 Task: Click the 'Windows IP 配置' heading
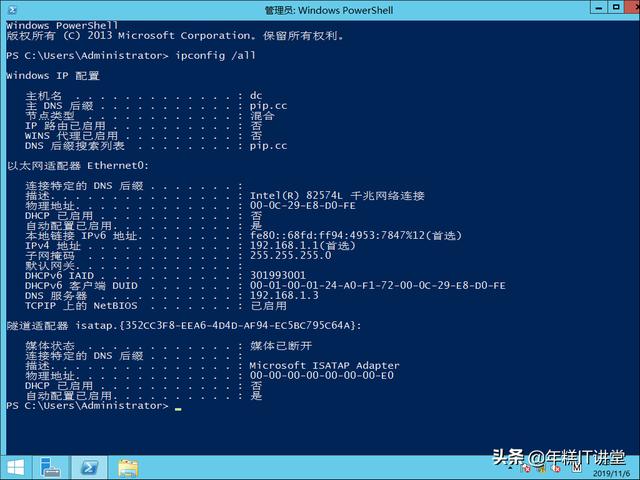(53, 76)
